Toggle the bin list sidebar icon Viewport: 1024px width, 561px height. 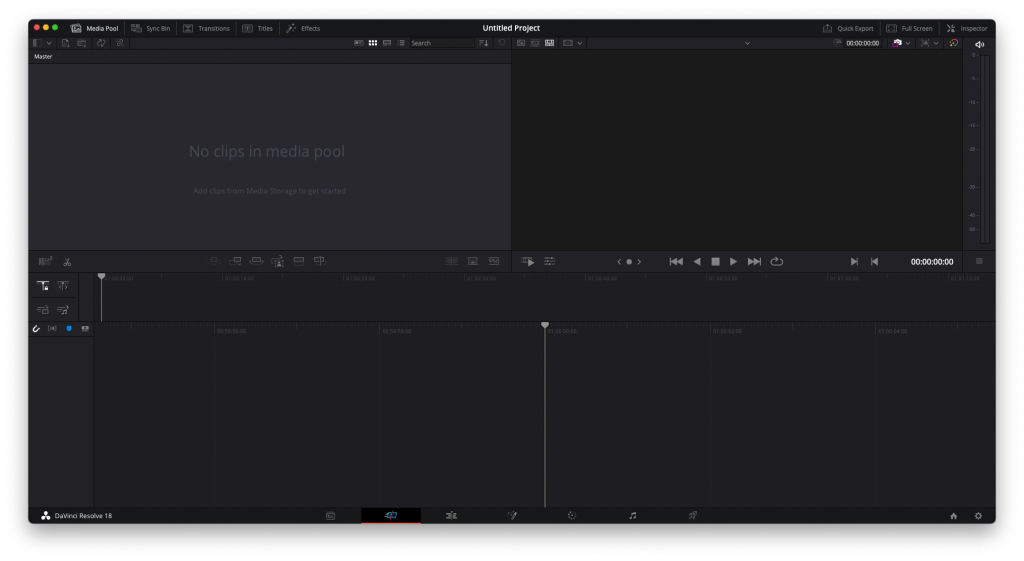tap(37, 43)
